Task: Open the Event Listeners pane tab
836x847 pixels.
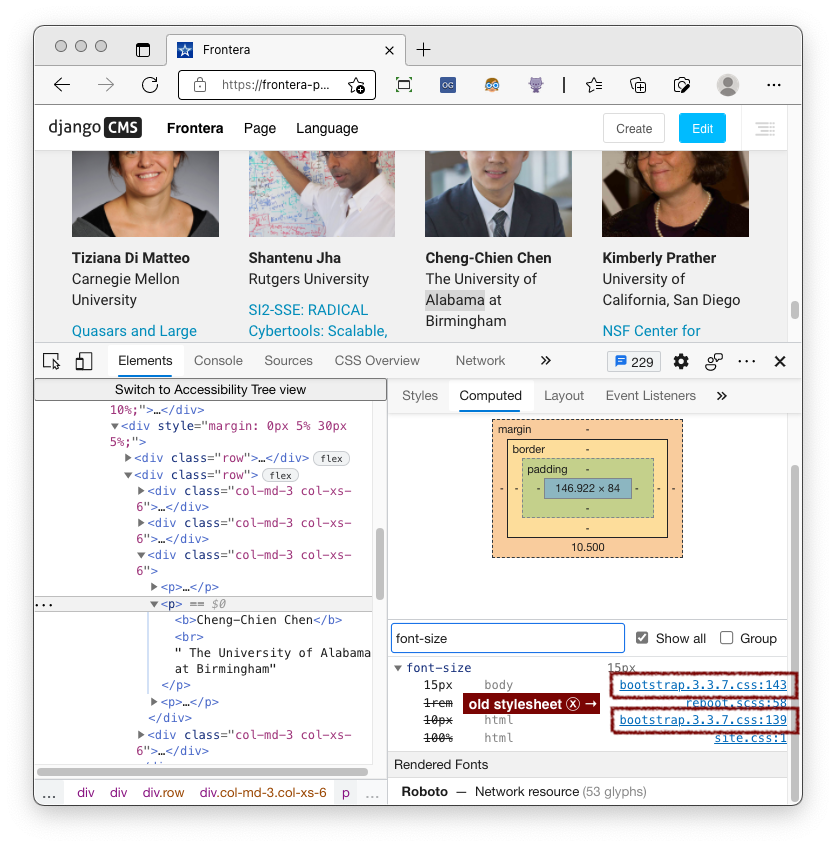Action: click(x=651, y=396)
